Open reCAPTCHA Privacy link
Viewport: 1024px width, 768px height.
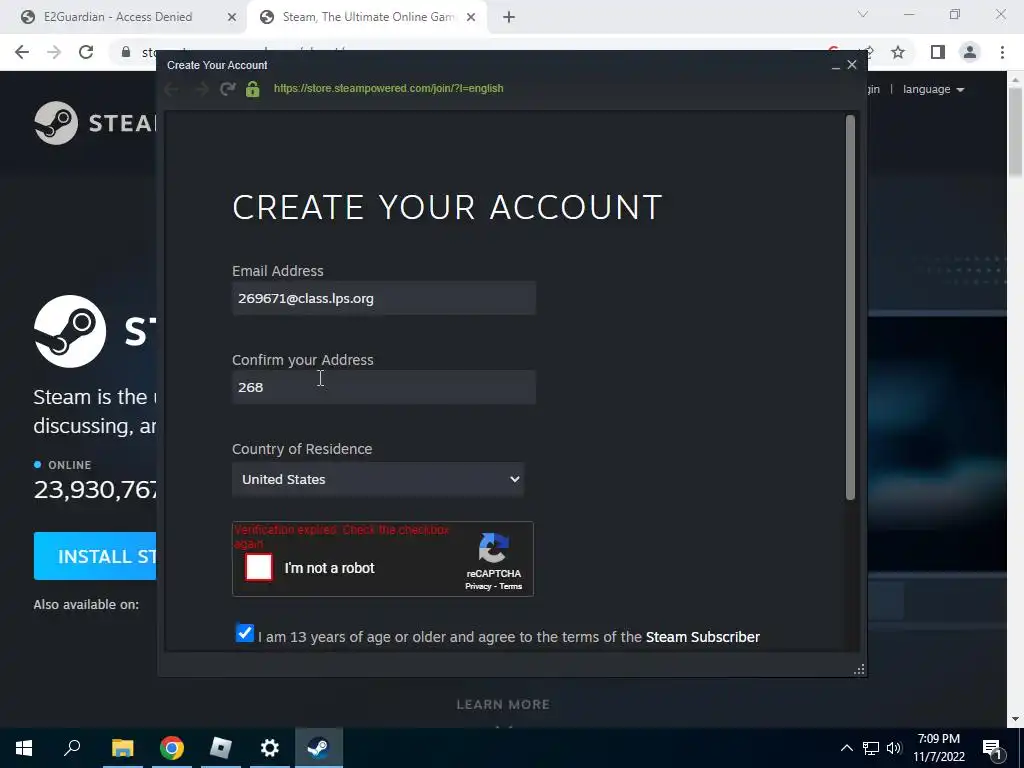click(478, 586)
